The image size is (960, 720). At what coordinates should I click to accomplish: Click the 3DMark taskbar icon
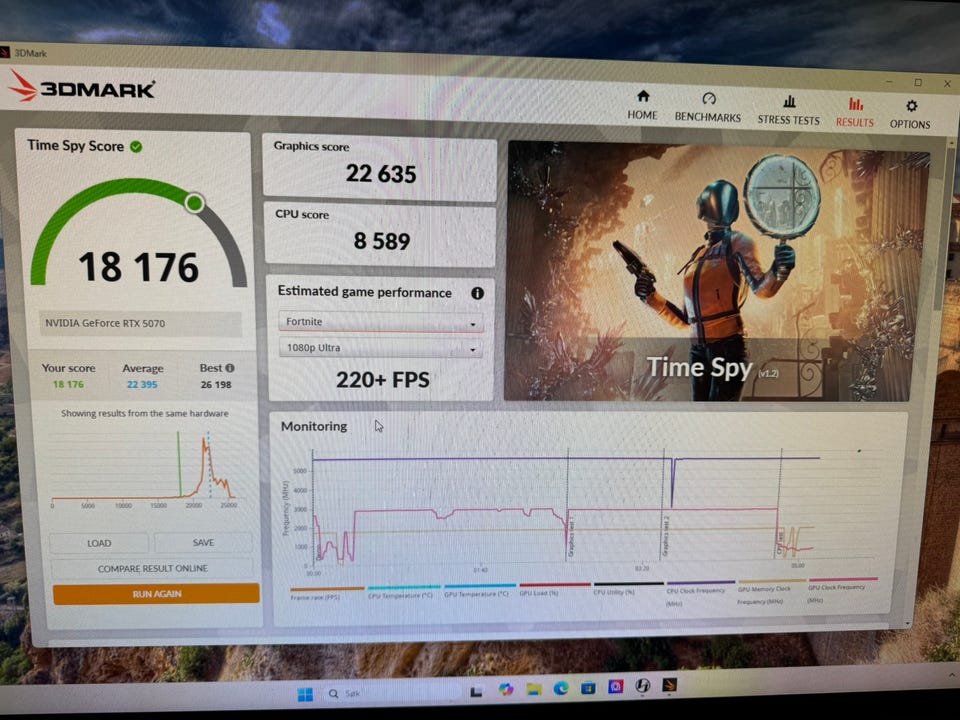point(669,685)
